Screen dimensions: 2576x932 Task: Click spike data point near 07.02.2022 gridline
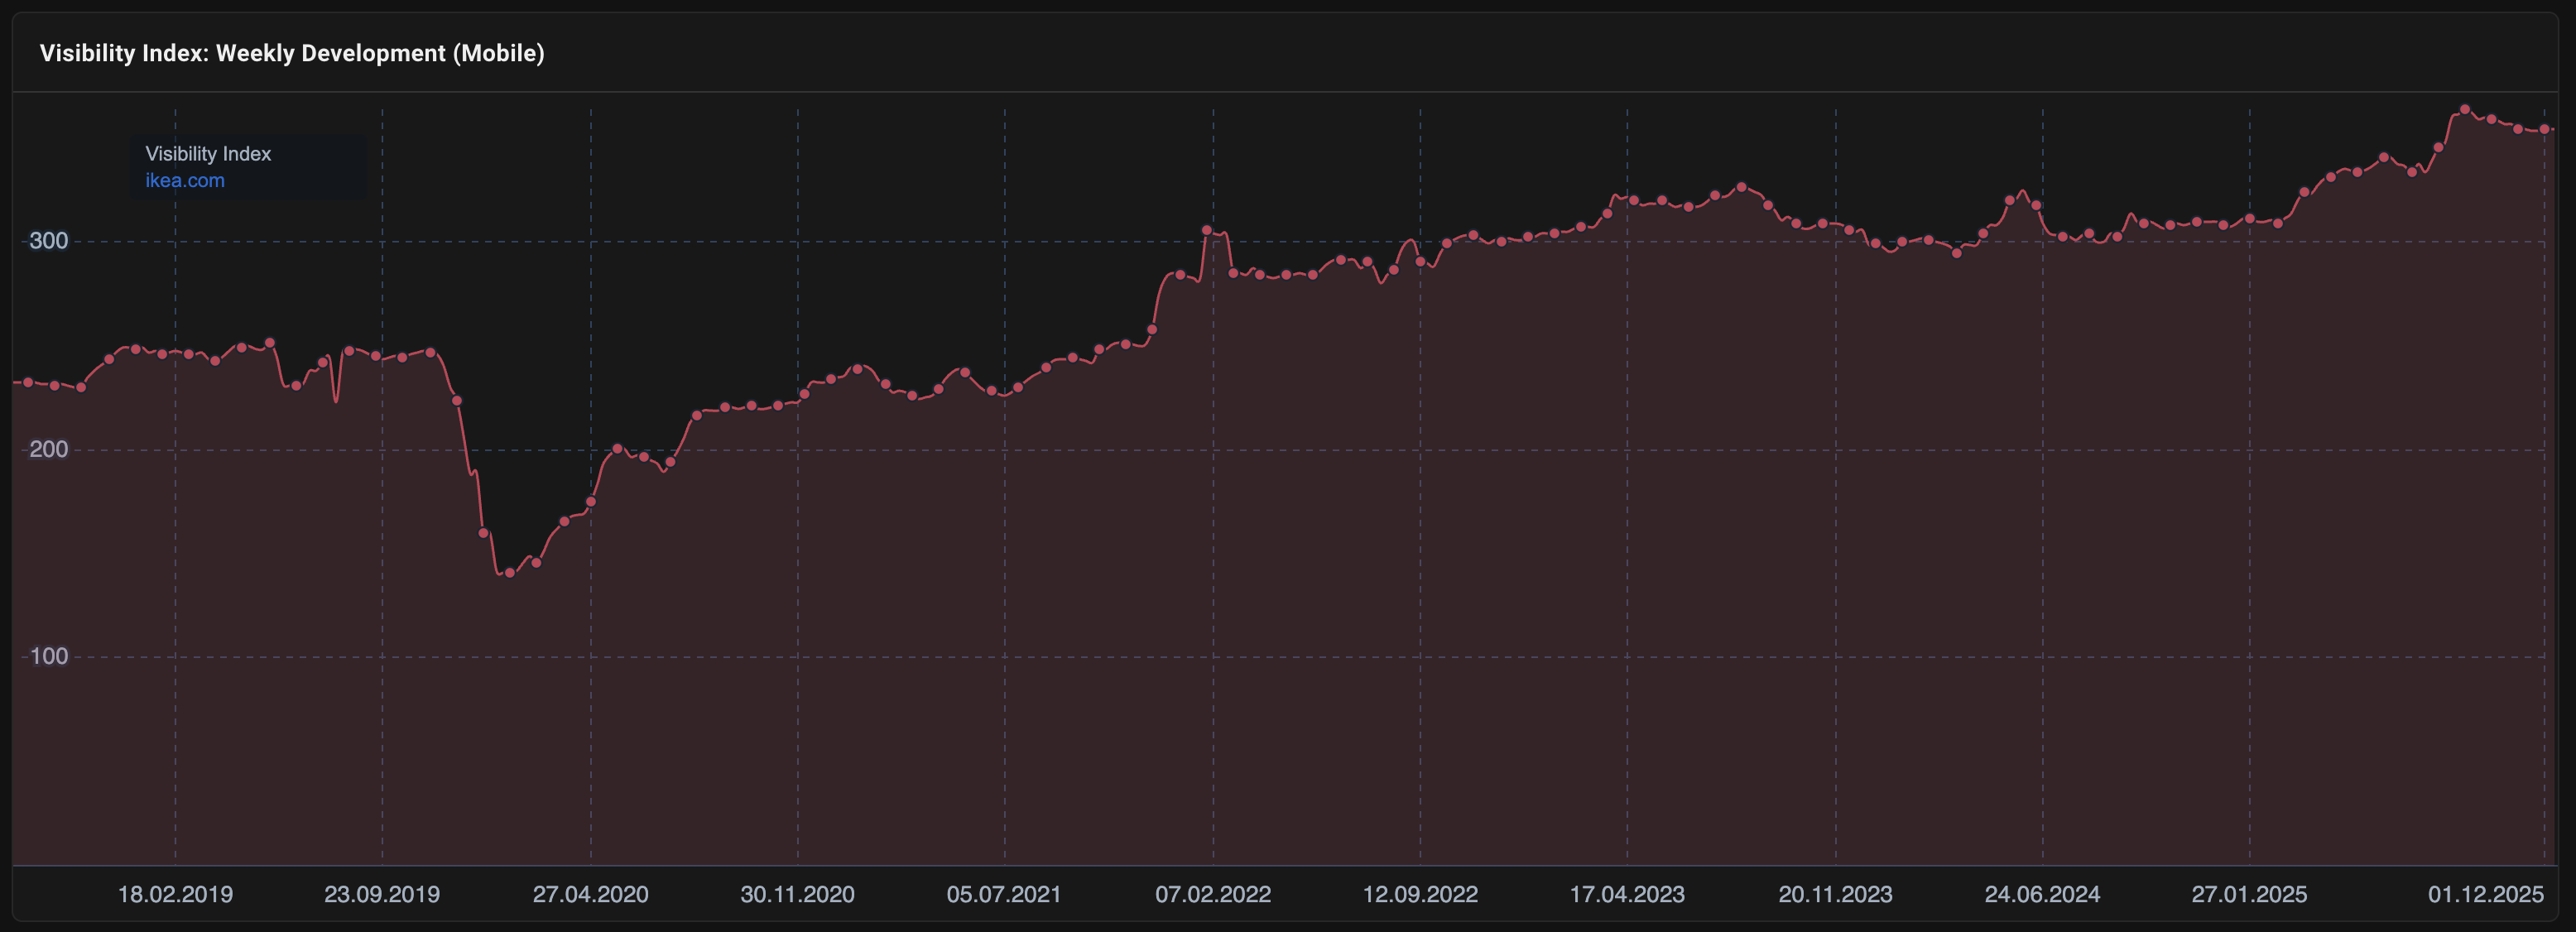pos(1206,230)
